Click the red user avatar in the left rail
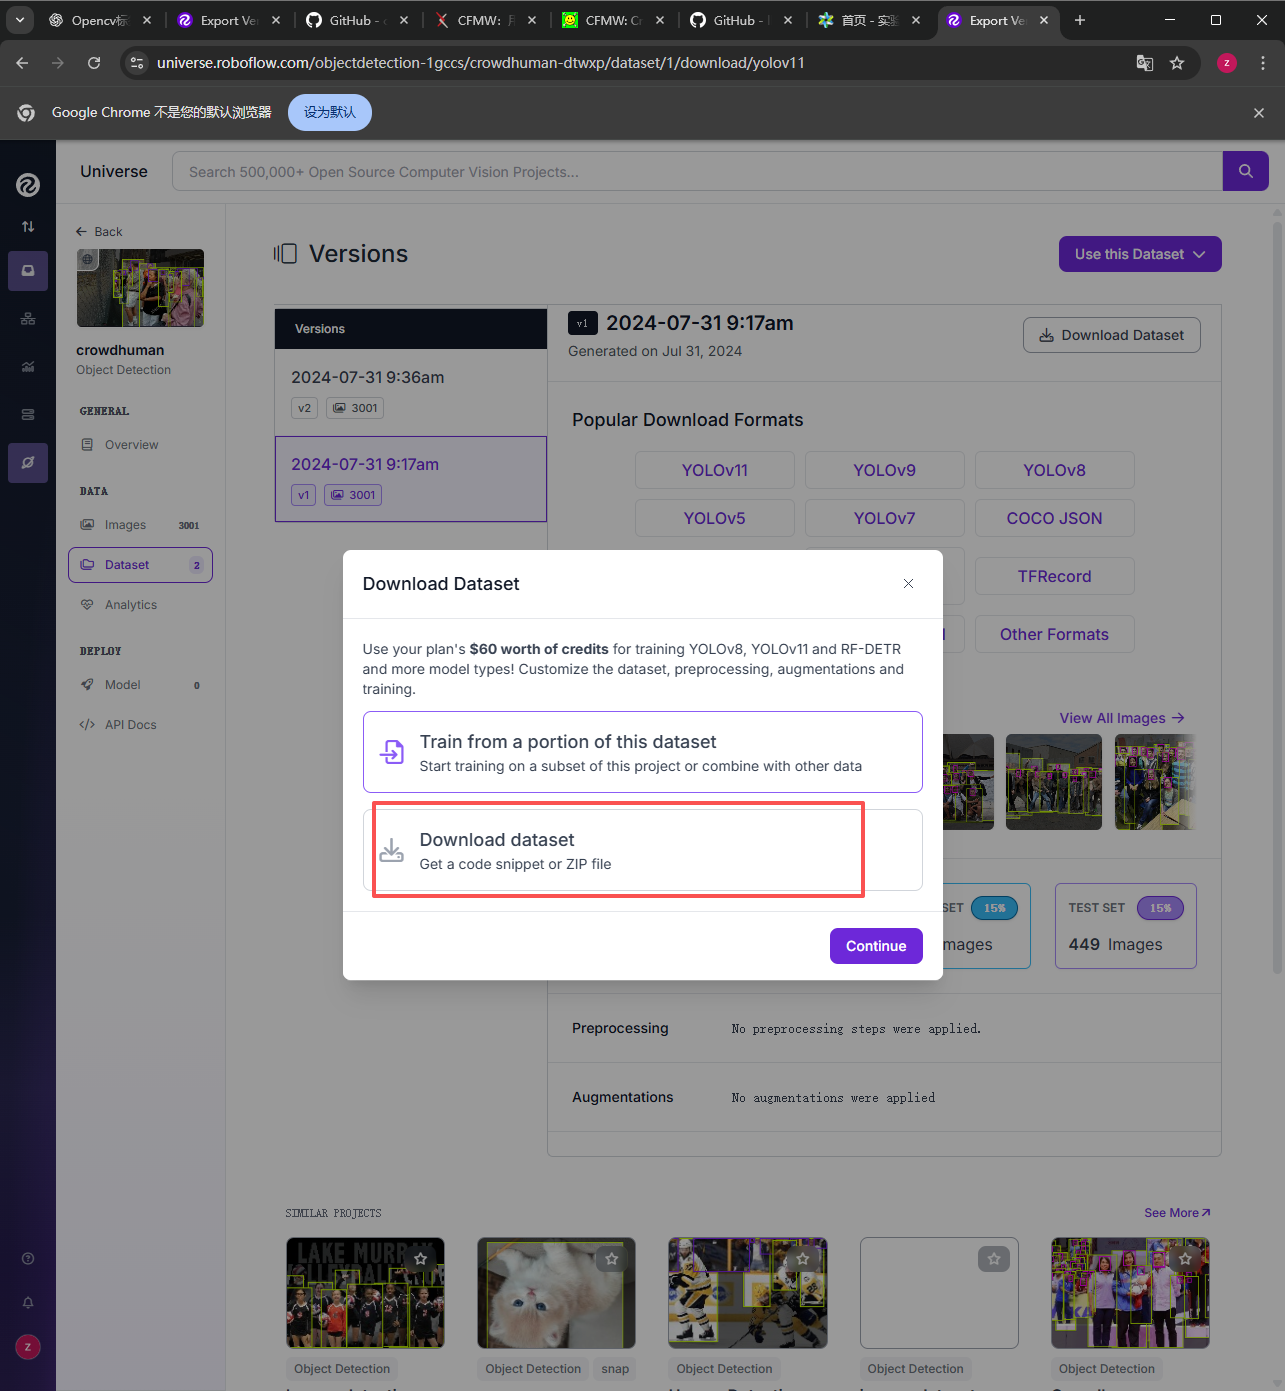Screen dimensions: 1285x1391 pyautogui.click(x=28, y=1347)
